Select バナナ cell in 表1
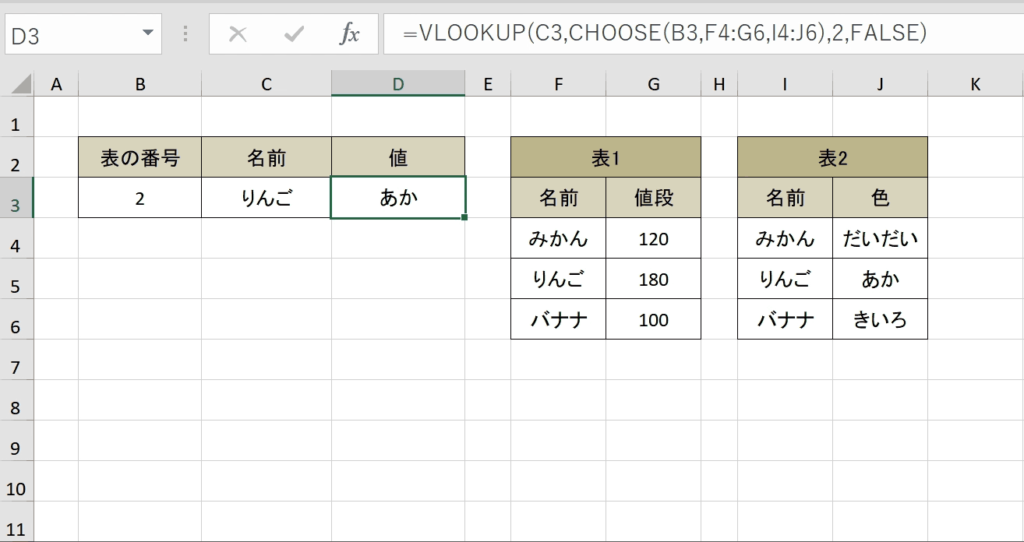Image resolution: width=1024 pixels, height=542 pixels. (558, 319)
